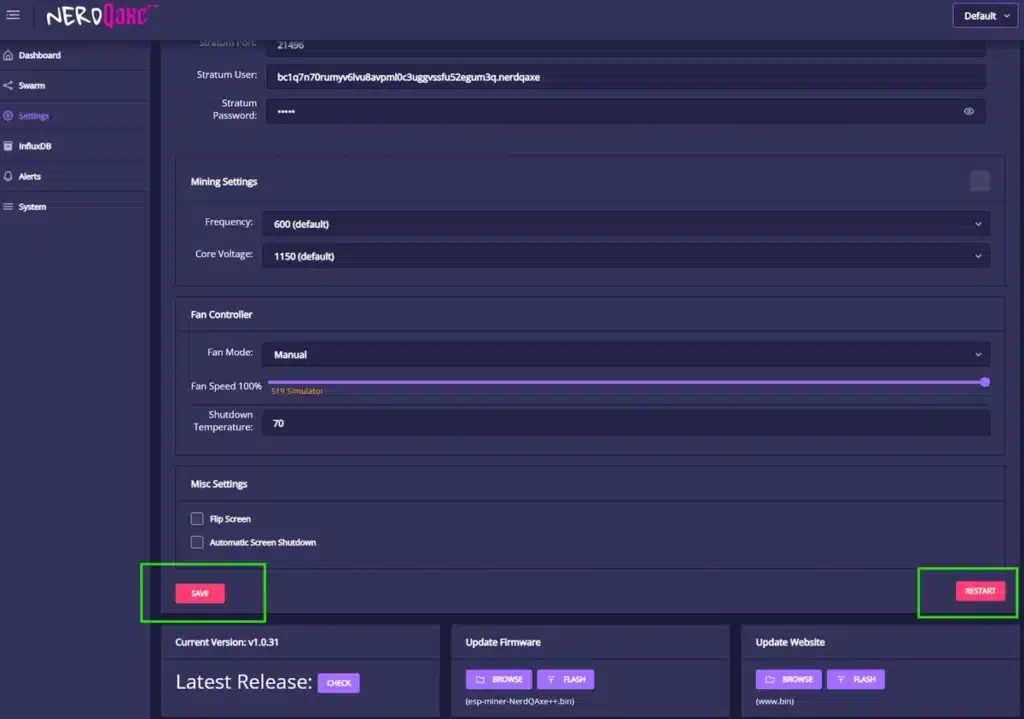Click the Alerts bell icon
Screen dimensions: 1024x719
[9, 176]
